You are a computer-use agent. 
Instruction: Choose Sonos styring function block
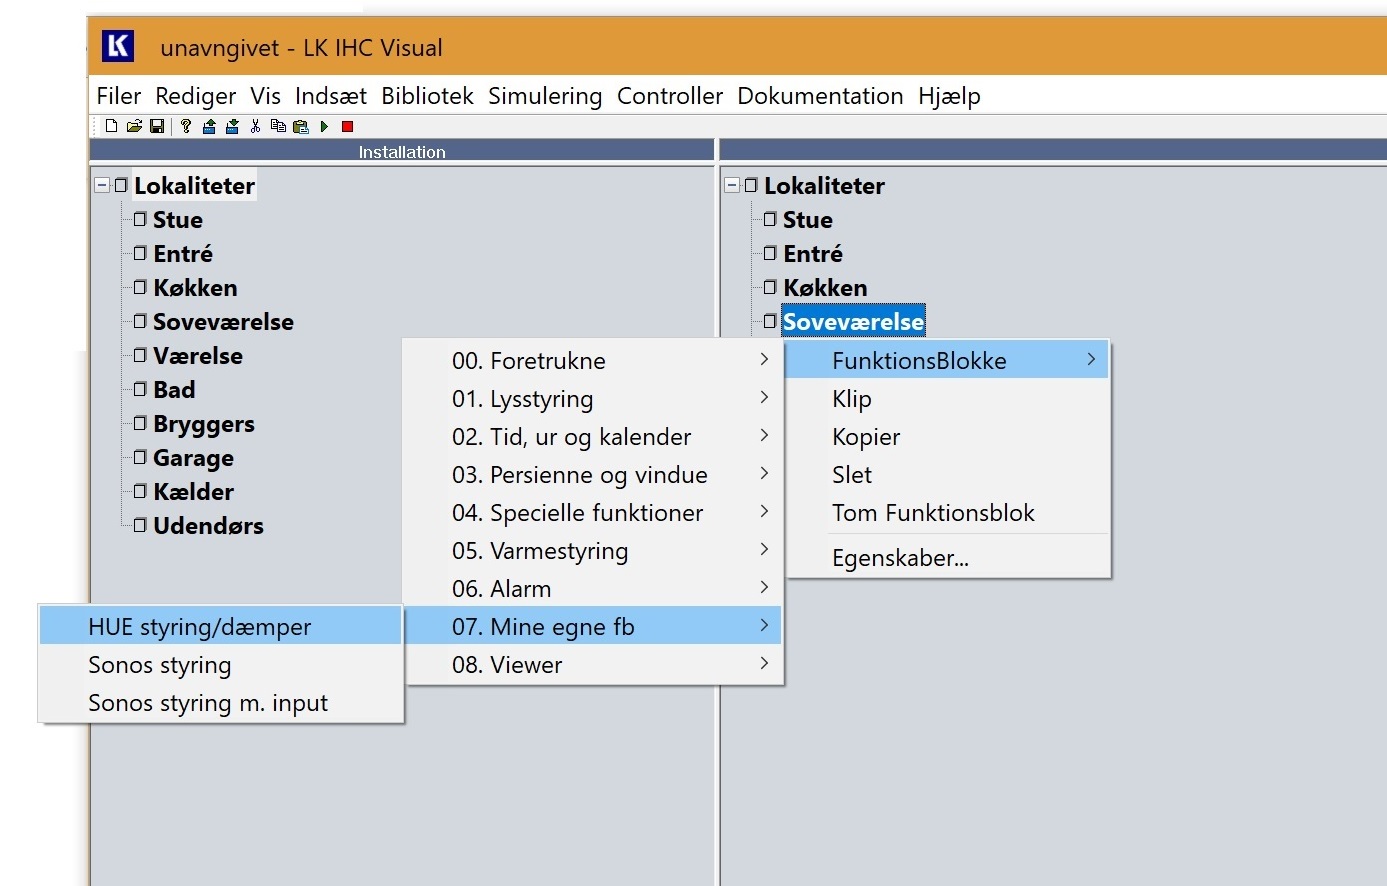coord(221,665)
